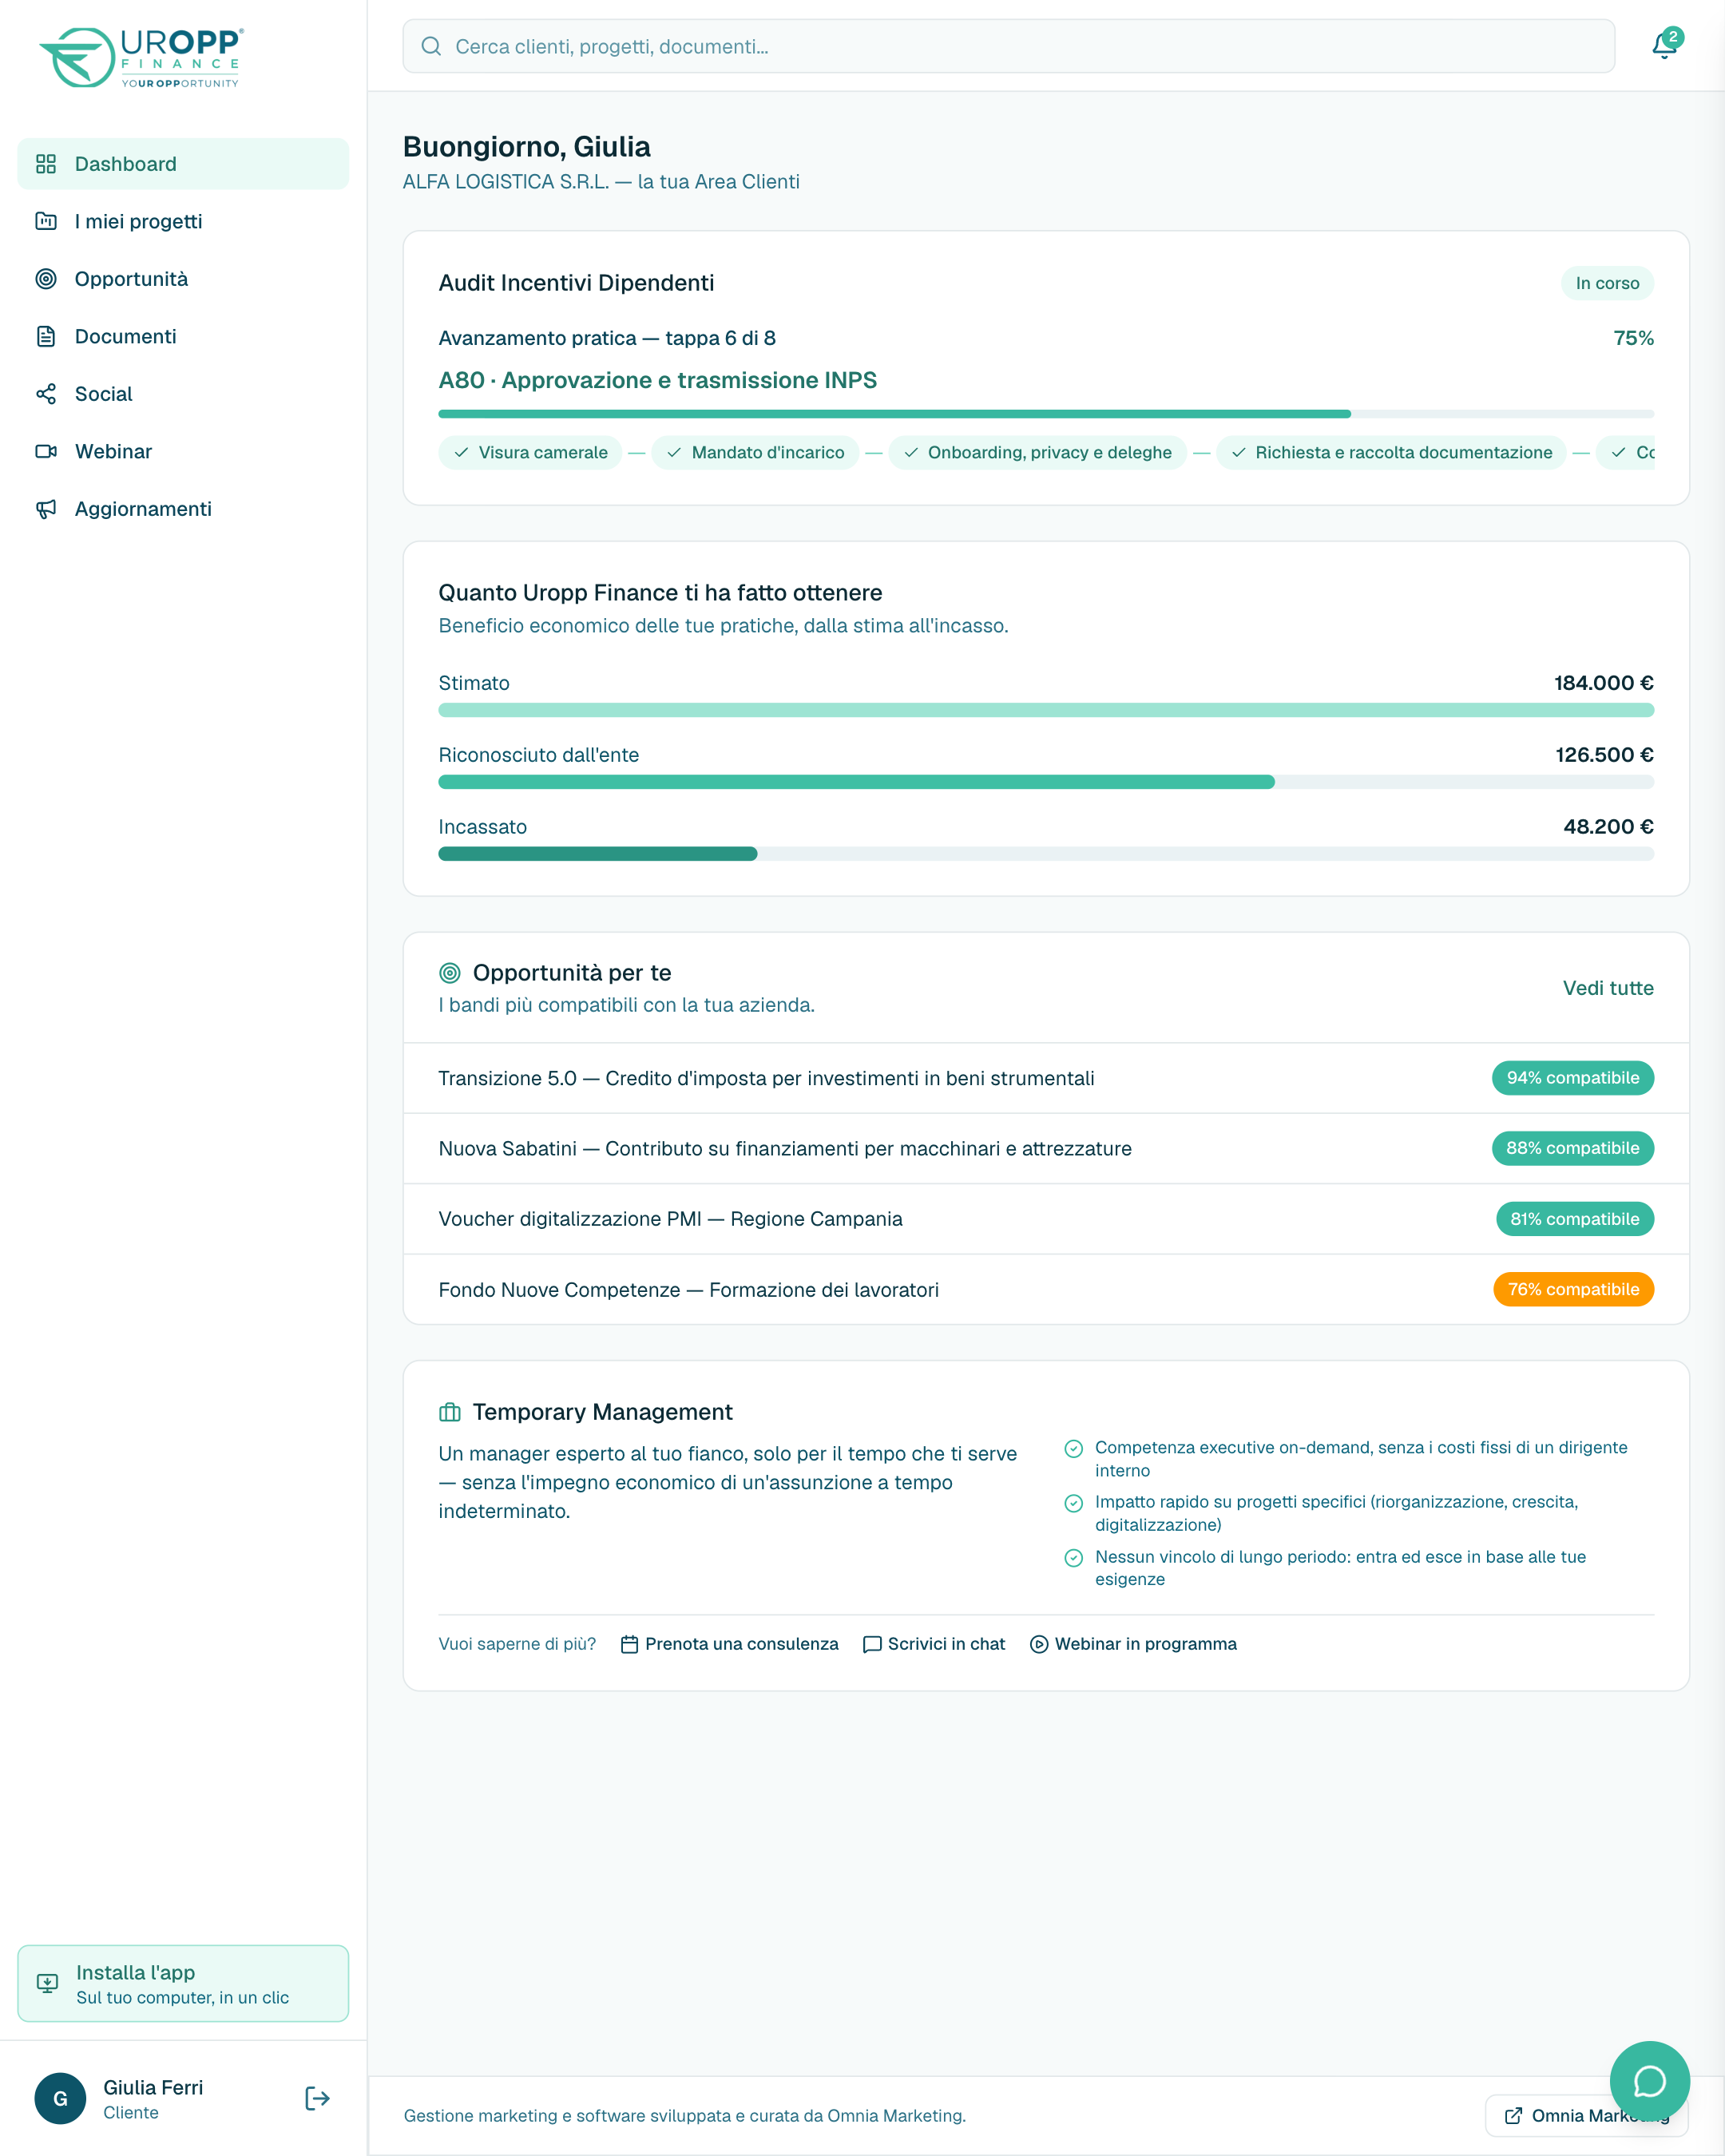Click Installa l'app button

pyautogui.click(x=183, y=1983)
